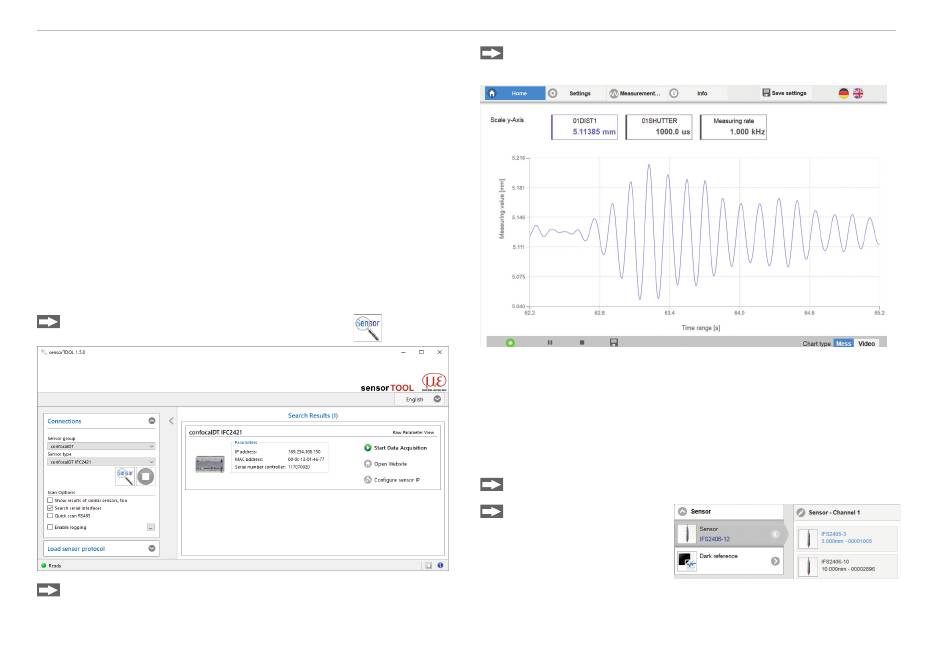Click the IFS2405-3 sensor entry text
Image resolution: width=950 pixels, height=665 pixels.
coord(846,538)
